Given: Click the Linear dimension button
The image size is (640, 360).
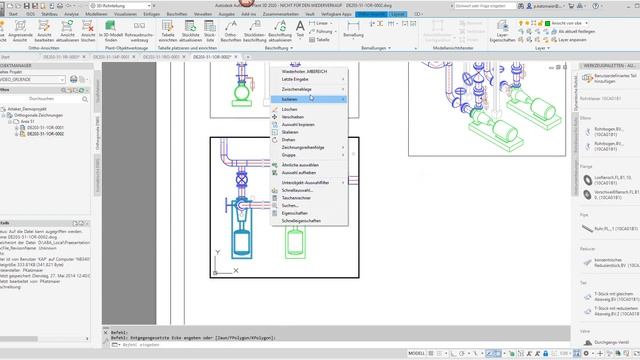Looking at the screenshot, I should 318,23.
